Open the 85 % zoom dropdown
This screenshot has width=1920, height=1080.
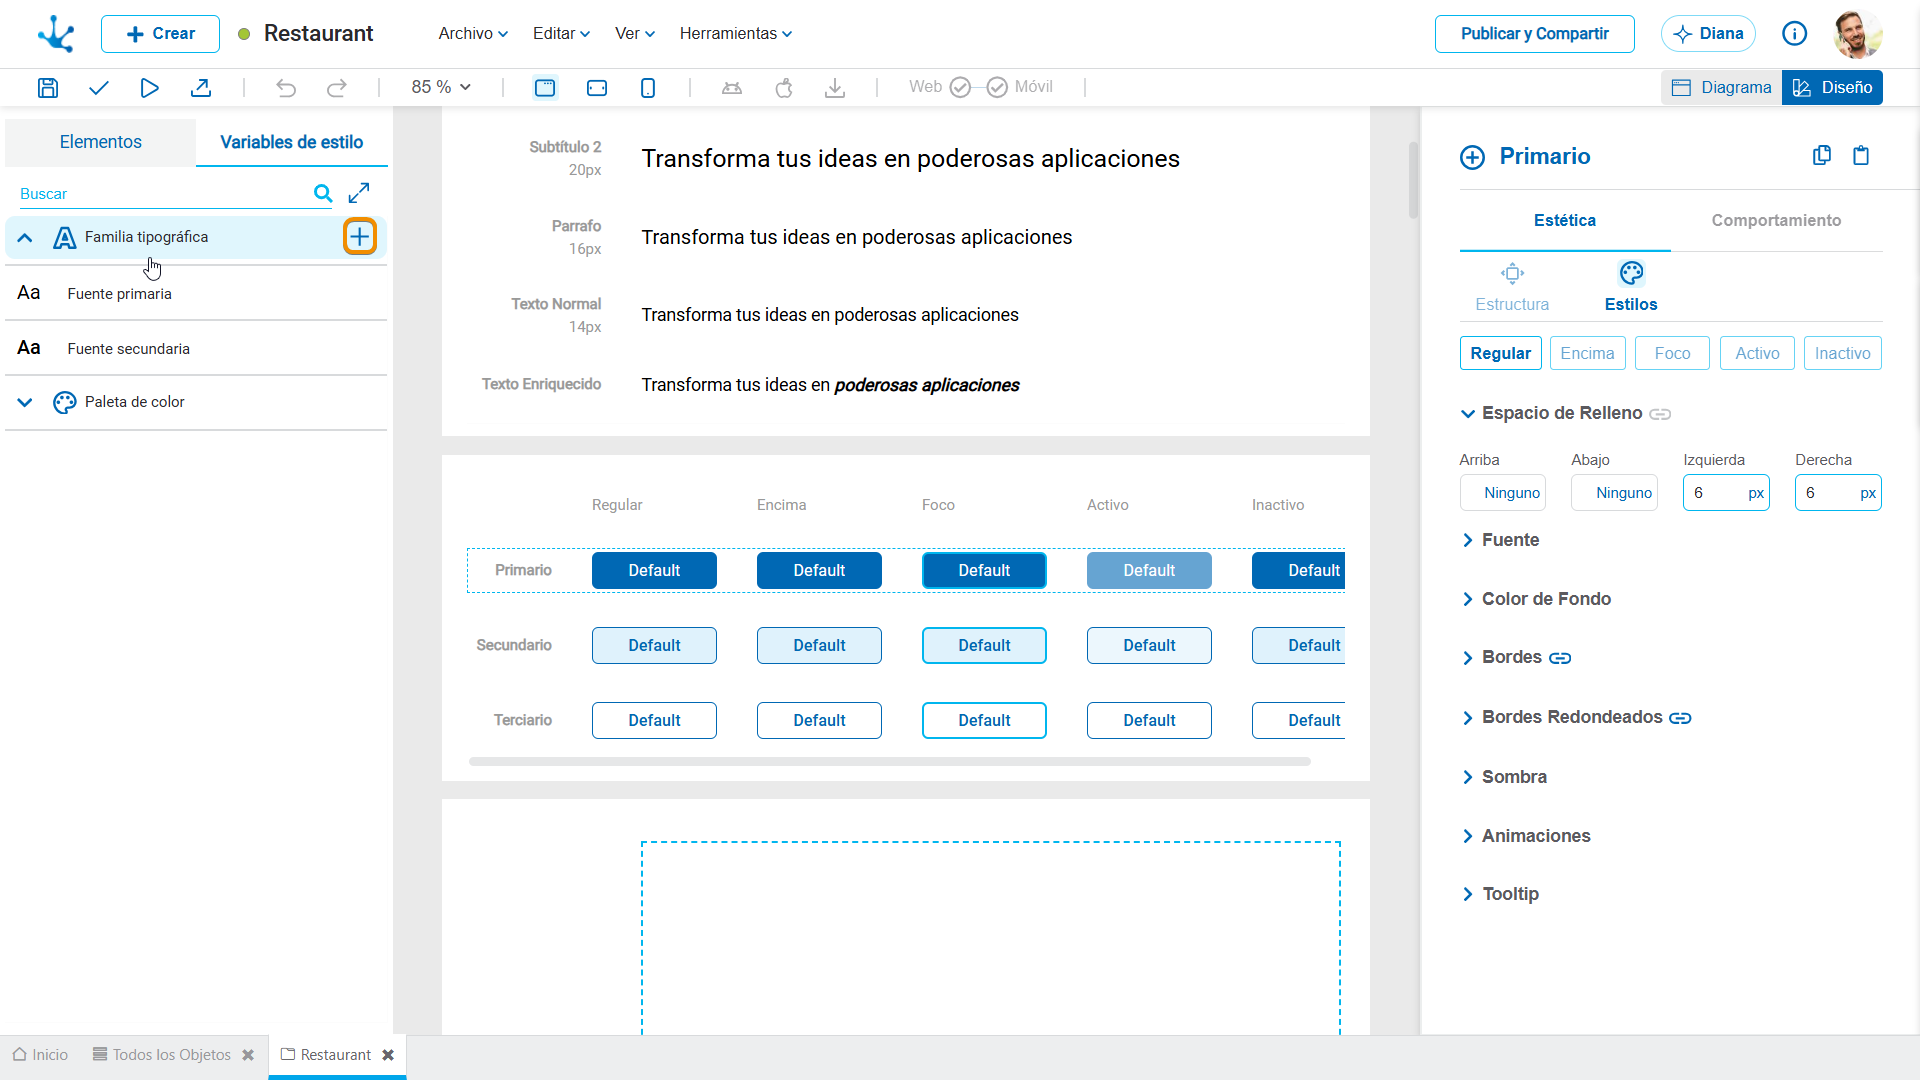click(x=441, y=88)
